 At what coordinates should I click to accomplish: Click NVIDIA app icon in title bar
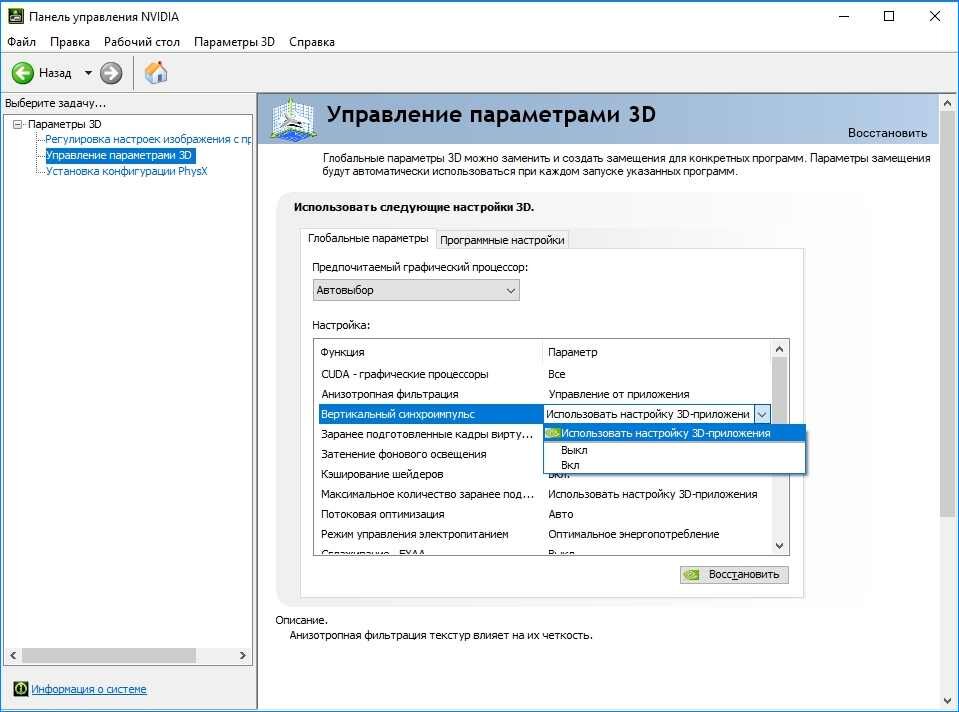point(15,17)
